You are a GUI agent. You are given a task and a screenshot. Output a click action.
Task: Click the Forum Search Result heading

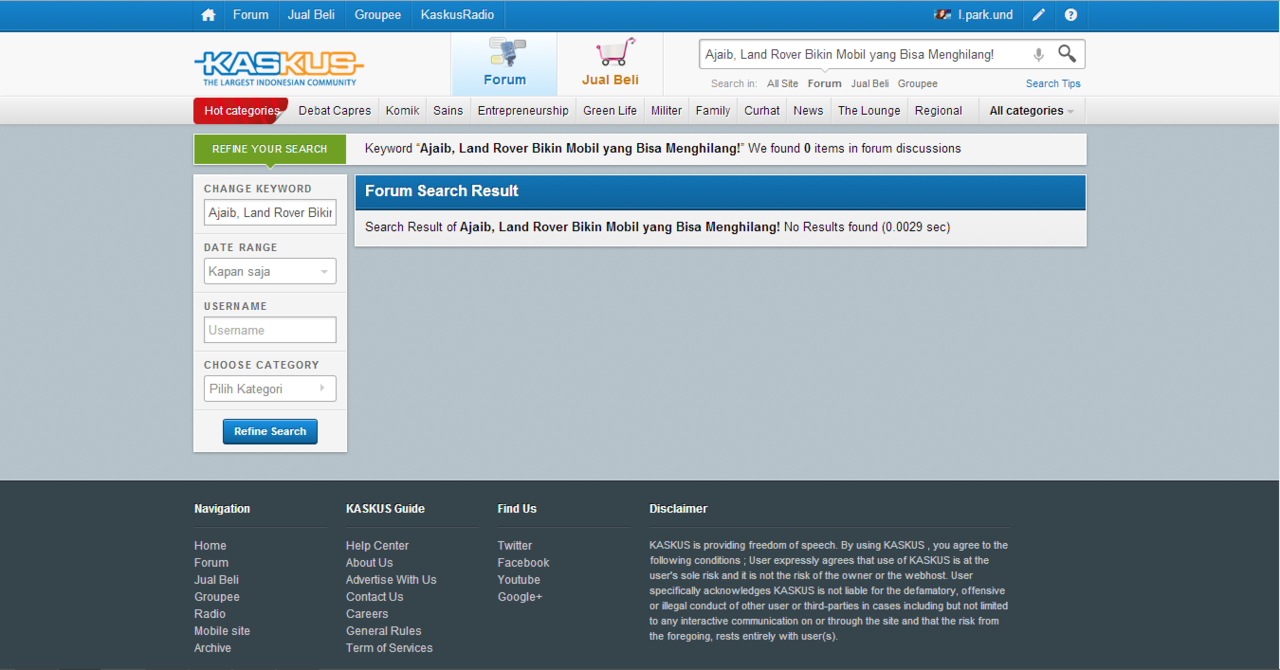[442, 191]
